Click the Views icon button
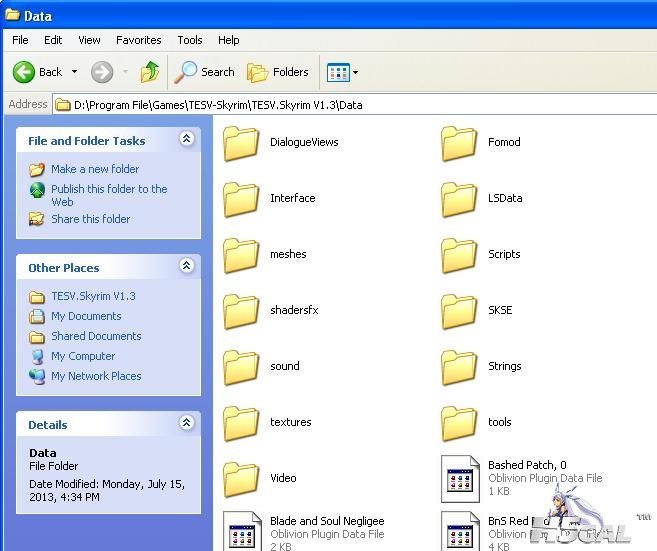 coord(338,72)
